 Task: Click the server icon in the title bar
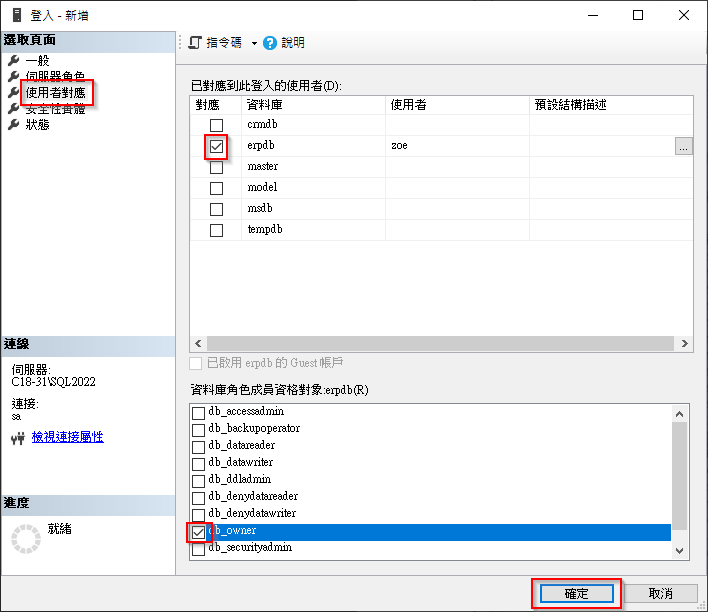(17, 15)
